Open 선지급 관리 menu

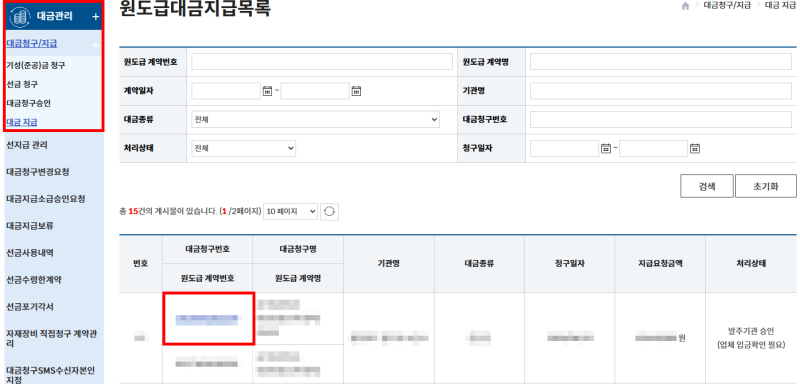coord(27,145)
